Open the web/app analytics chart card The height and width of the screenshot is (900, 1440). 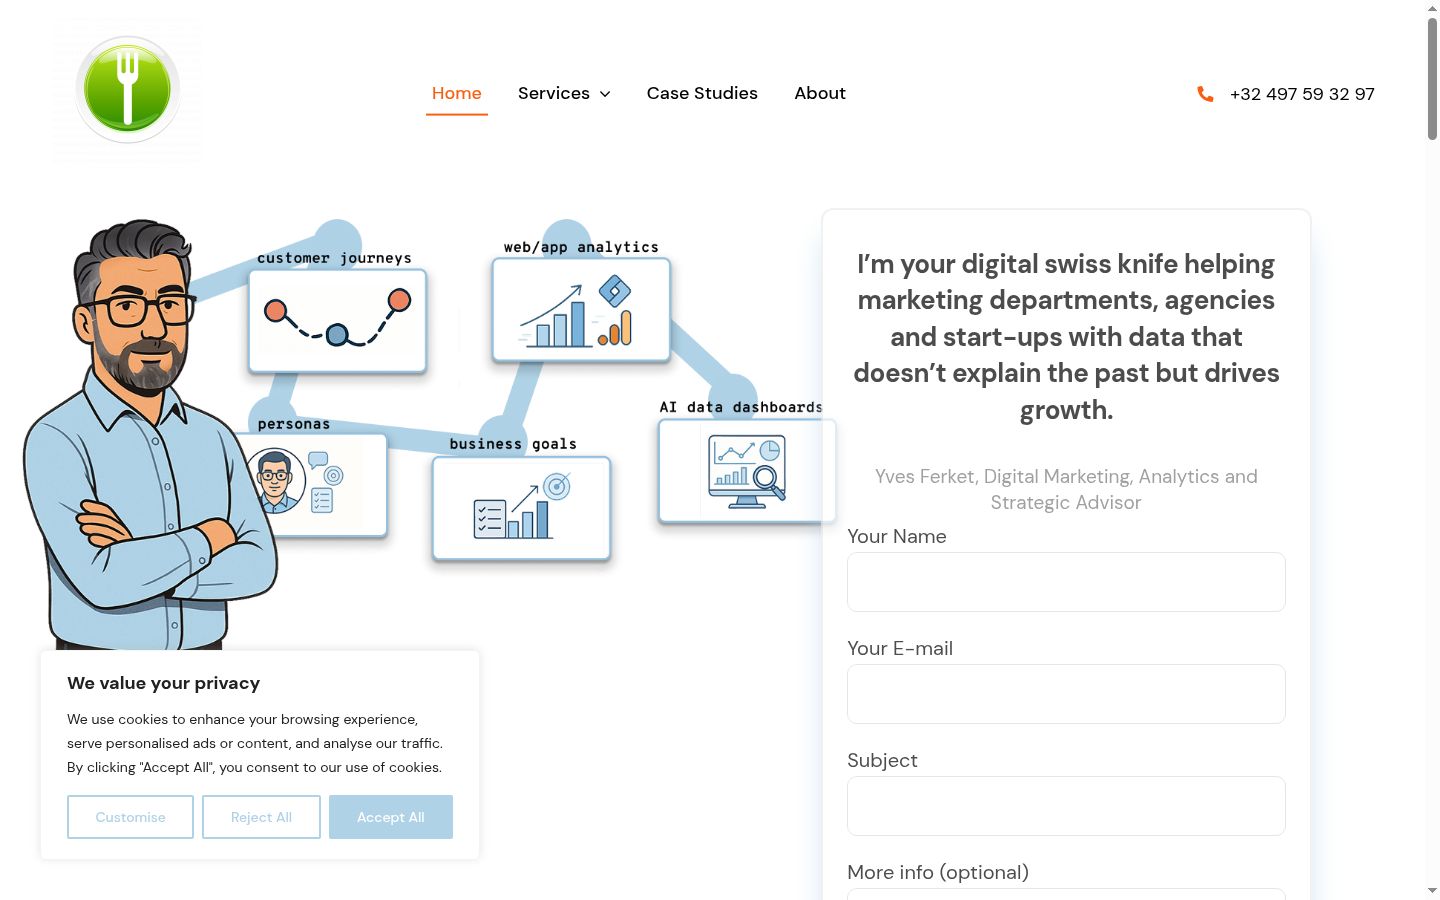(x=581, y=309)
